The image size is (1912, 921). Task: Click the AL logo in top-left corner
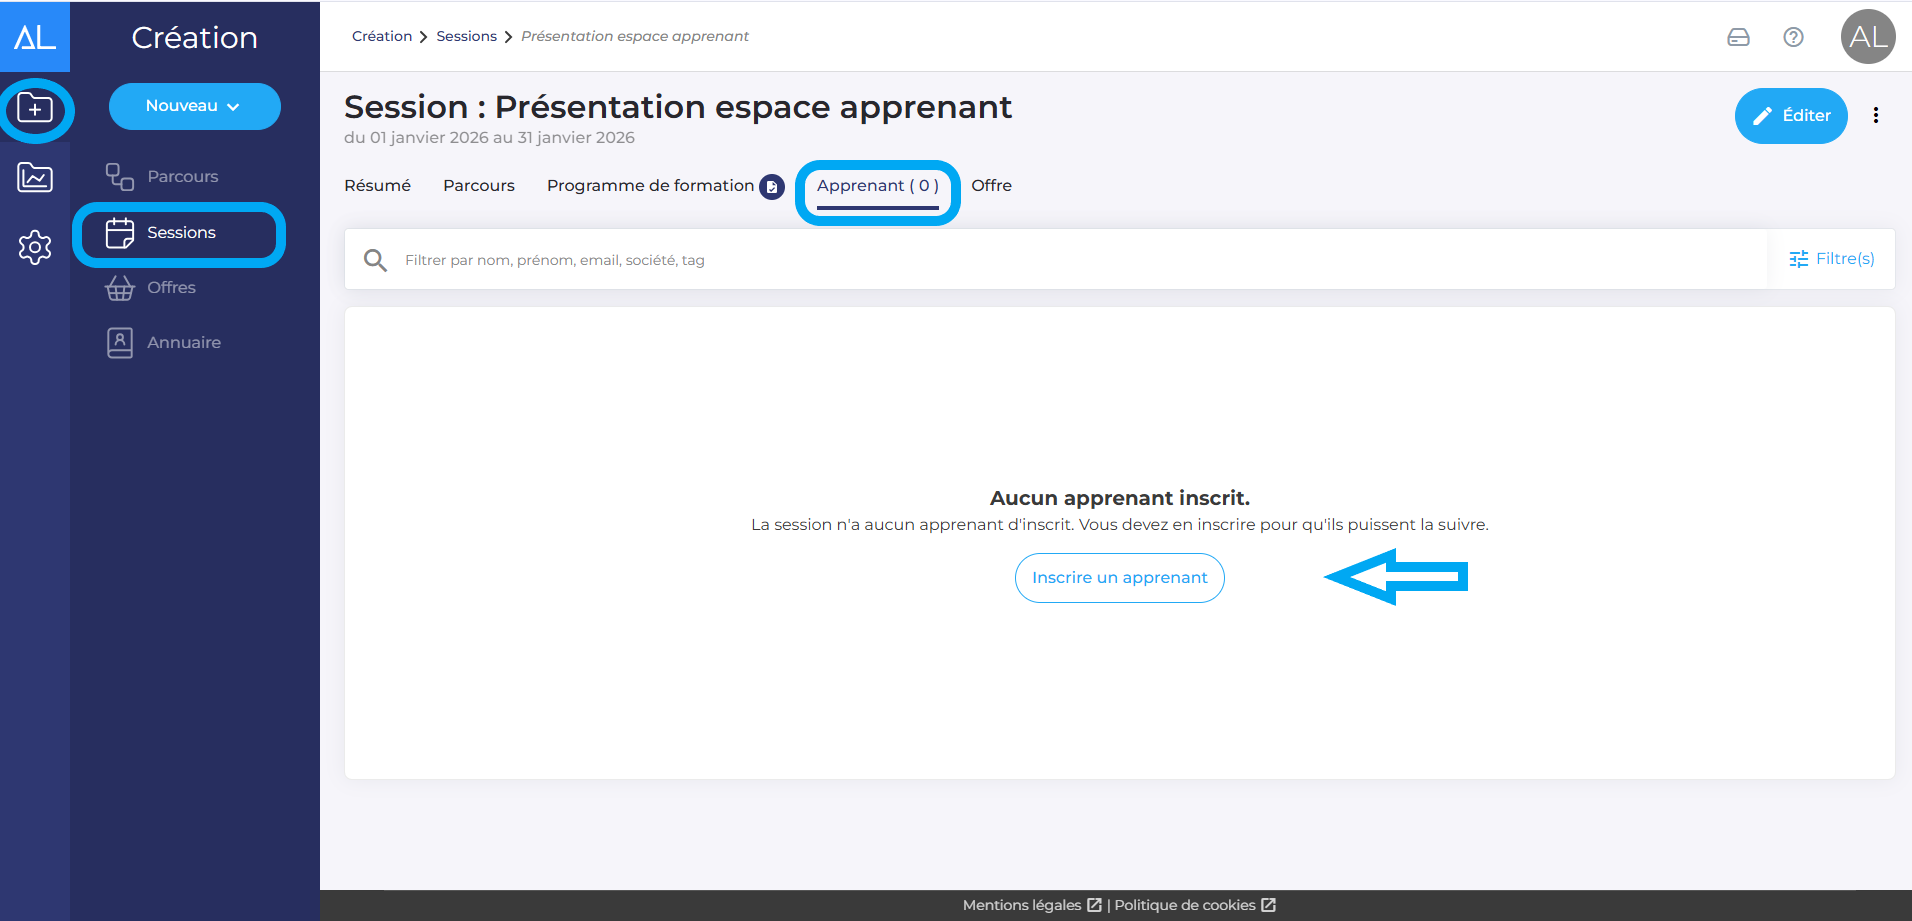pyautogui.click(x=35, y=37)
